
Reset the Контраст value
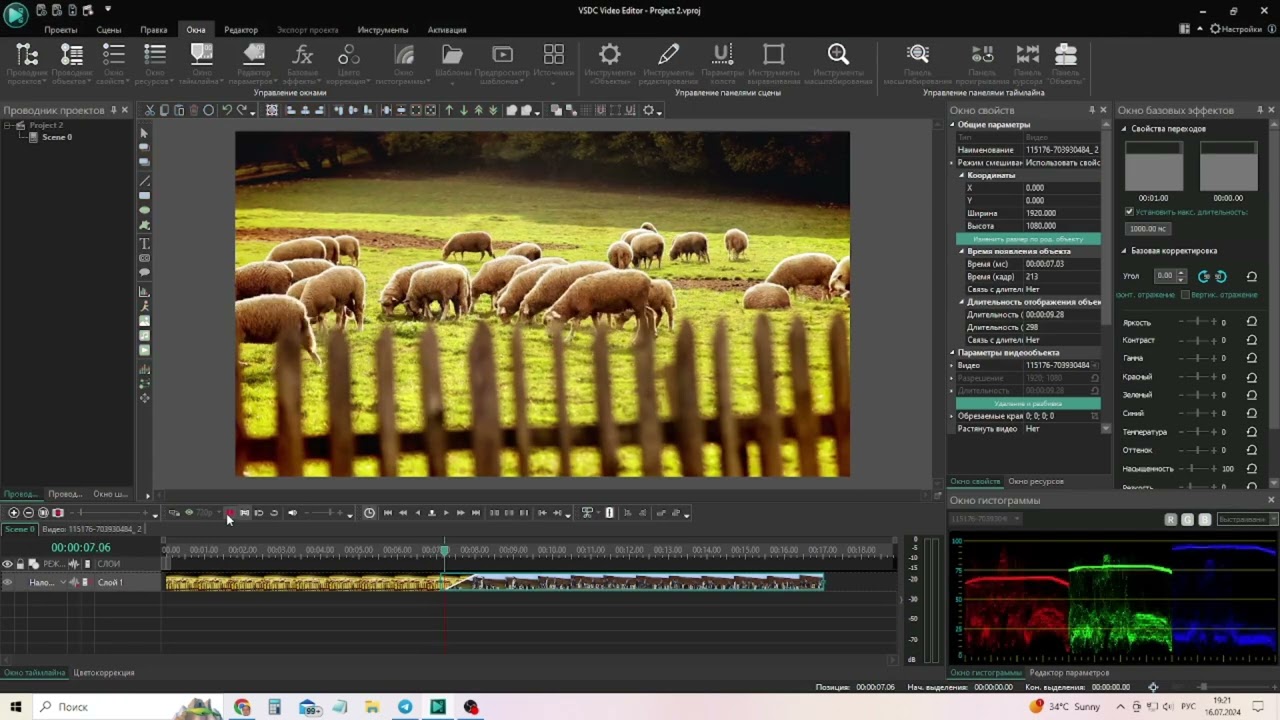click(1251, 340)
